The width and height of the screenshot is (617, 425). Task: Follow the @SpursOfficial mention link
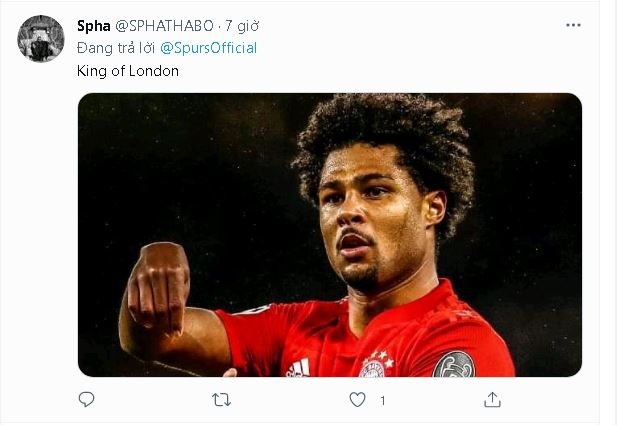point(209,48)
